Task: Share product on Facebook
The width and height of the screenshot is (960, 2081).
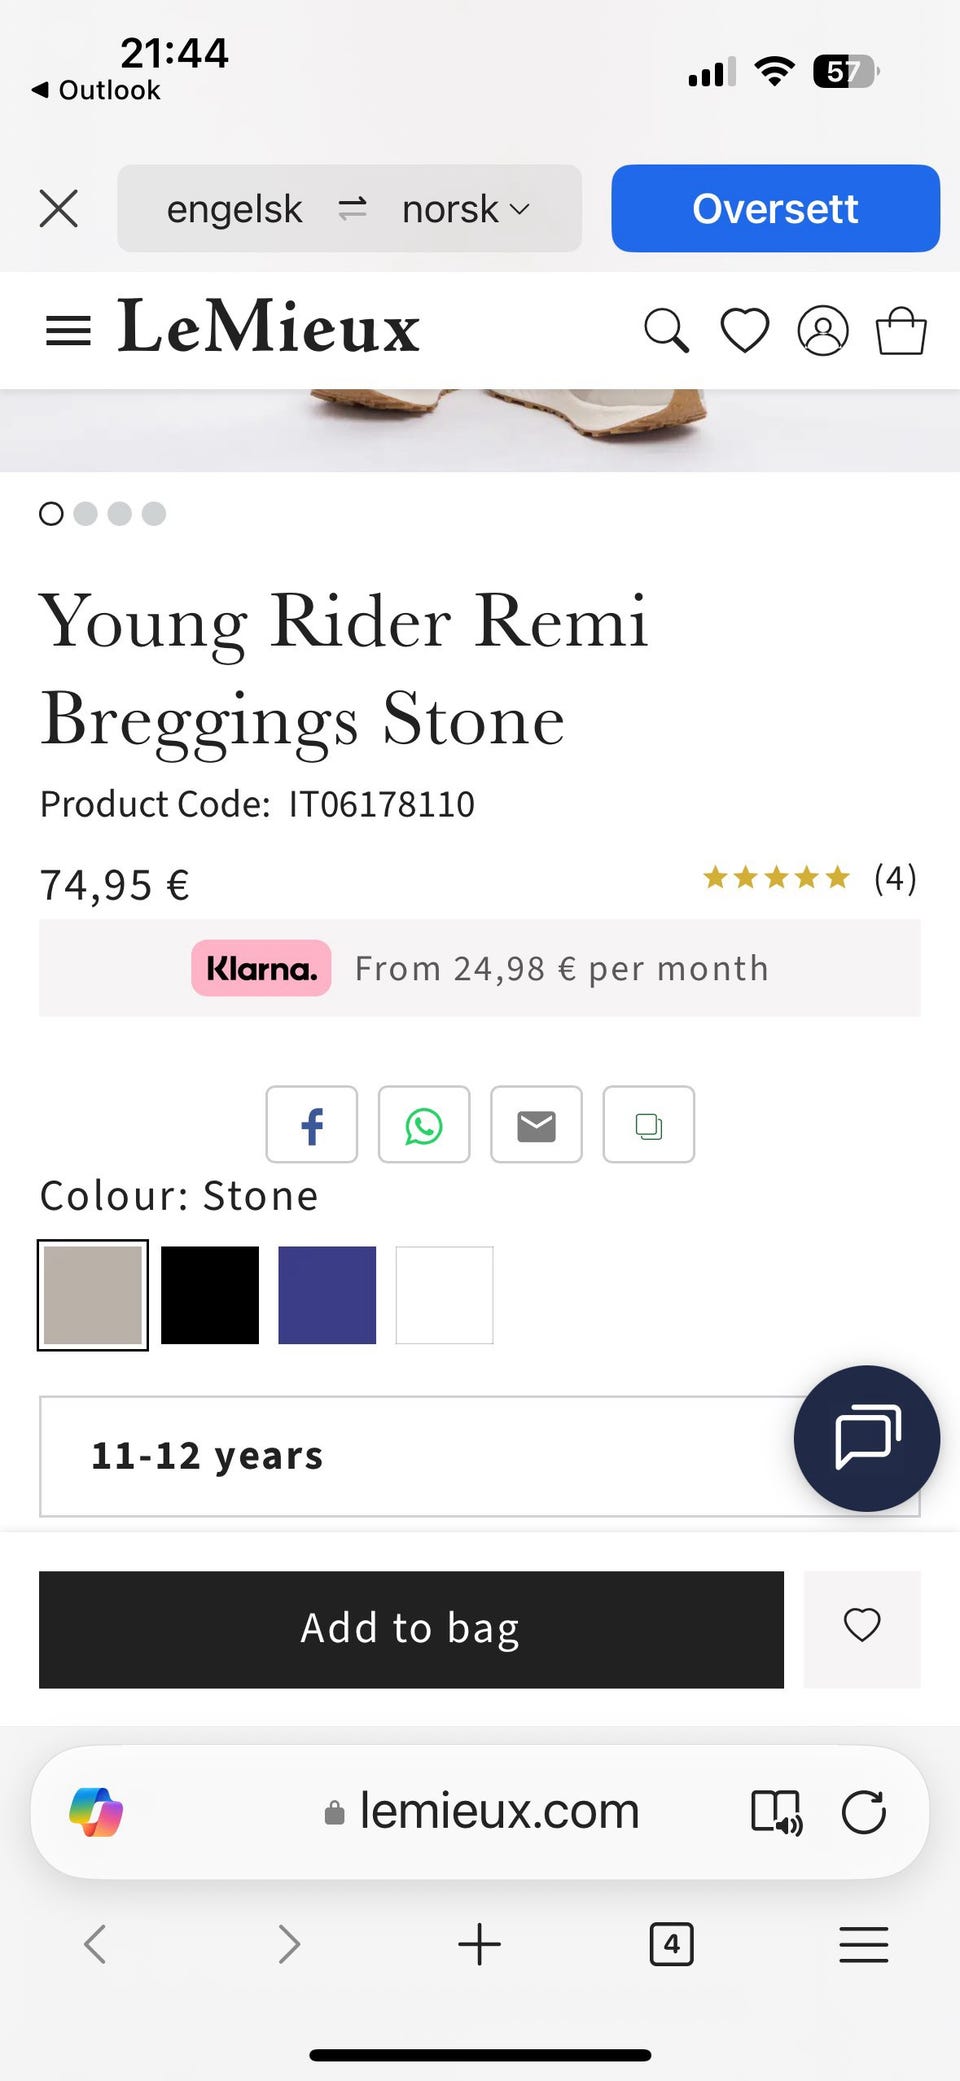Action: [x=312, y=1125]
